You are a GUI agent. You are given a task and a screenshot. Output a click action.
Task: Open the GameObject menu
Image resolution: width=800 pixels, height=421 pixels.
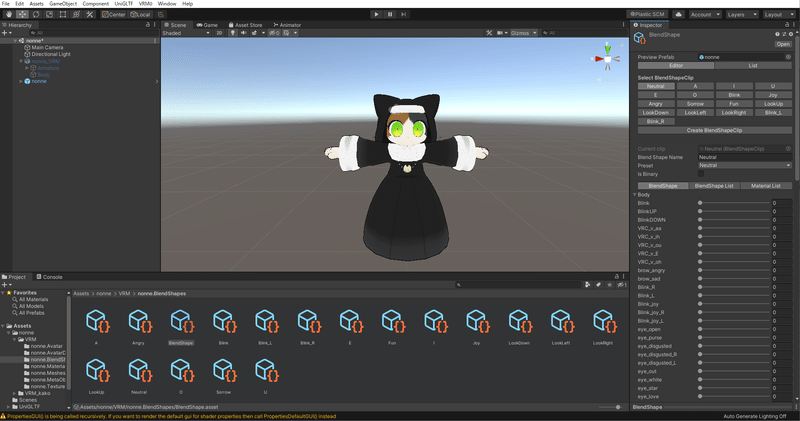tap(63, 4)
